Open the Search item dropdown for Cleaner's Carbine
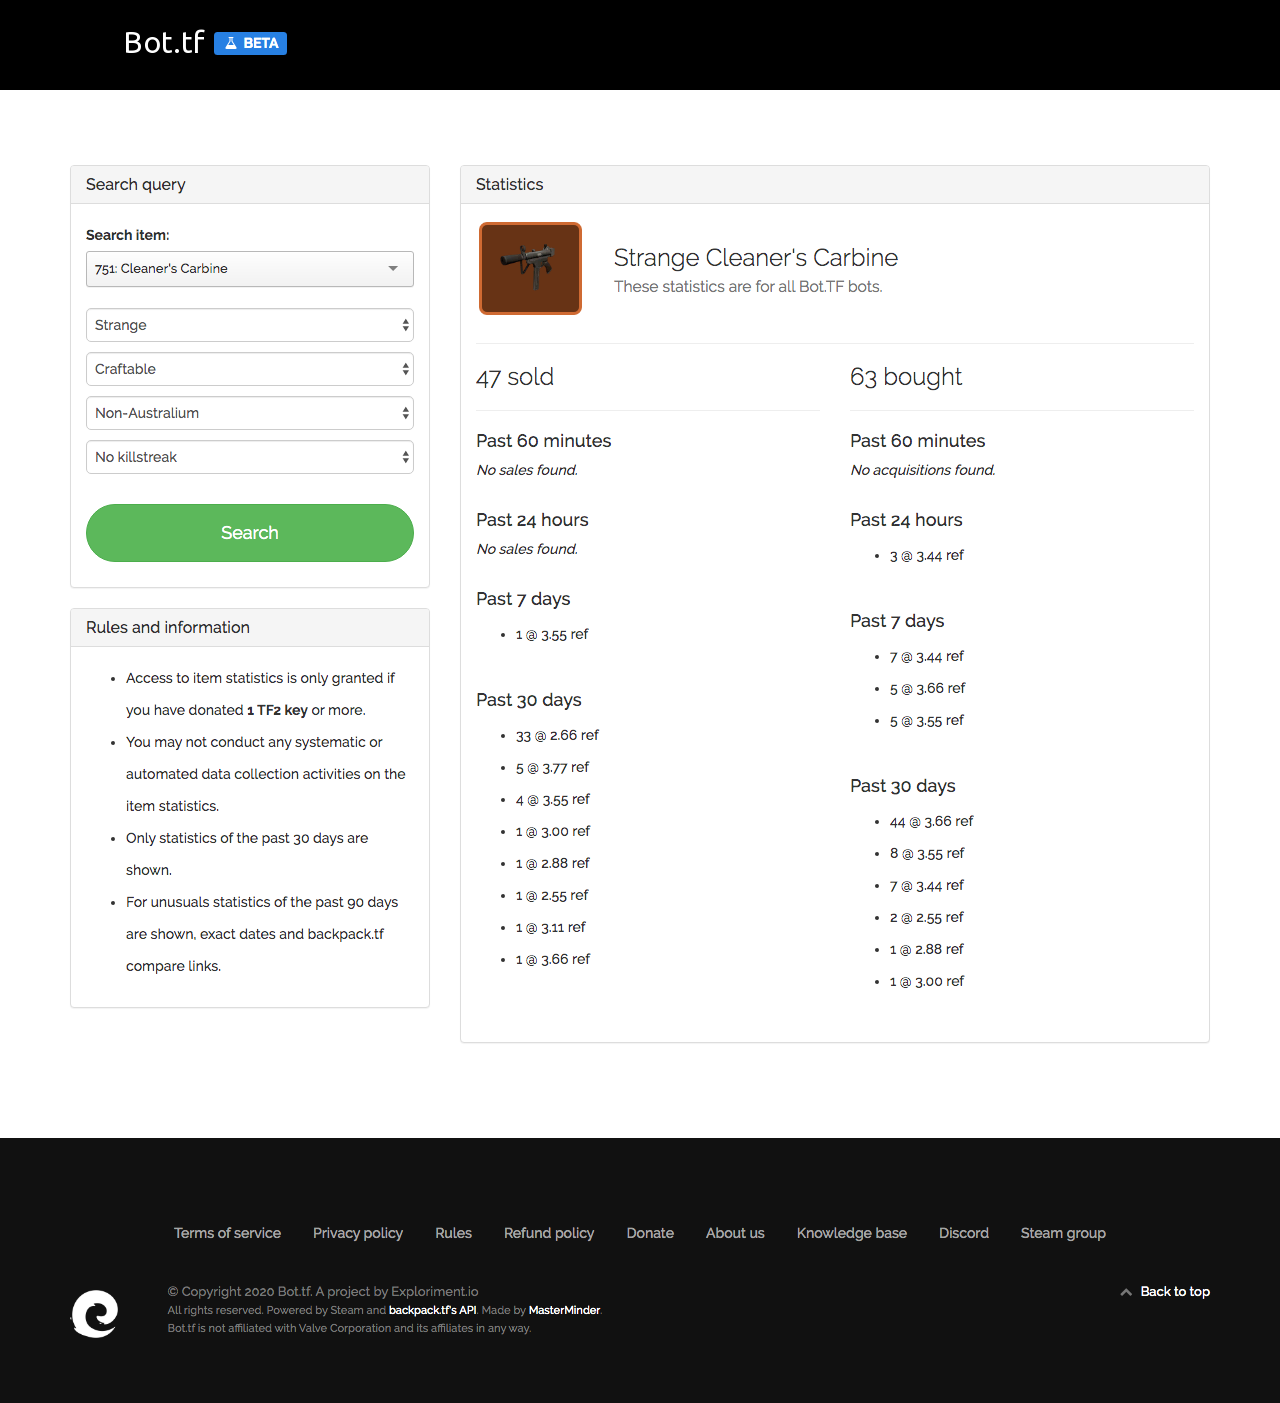 (x=250, y=269)
